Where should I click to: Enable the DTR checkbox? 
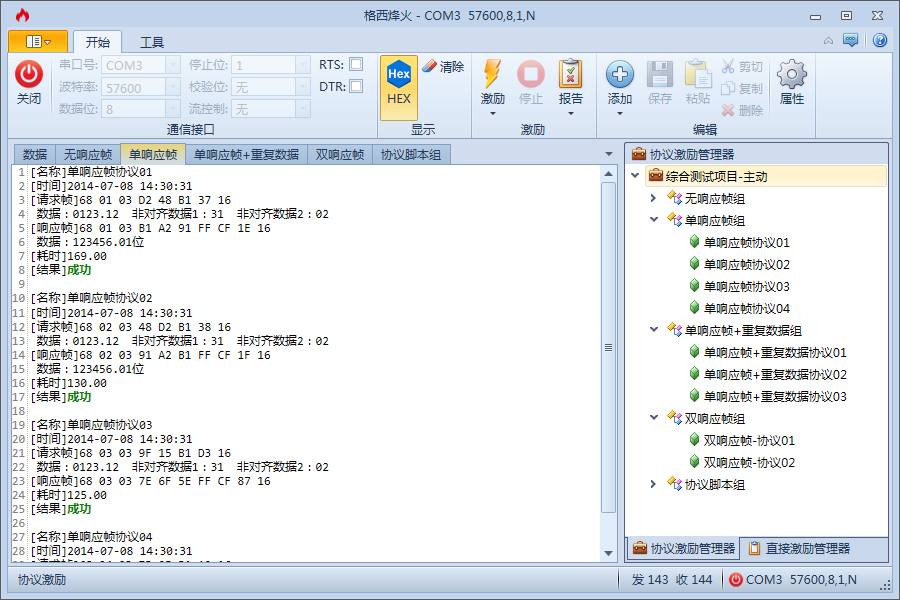pos(356,86)
